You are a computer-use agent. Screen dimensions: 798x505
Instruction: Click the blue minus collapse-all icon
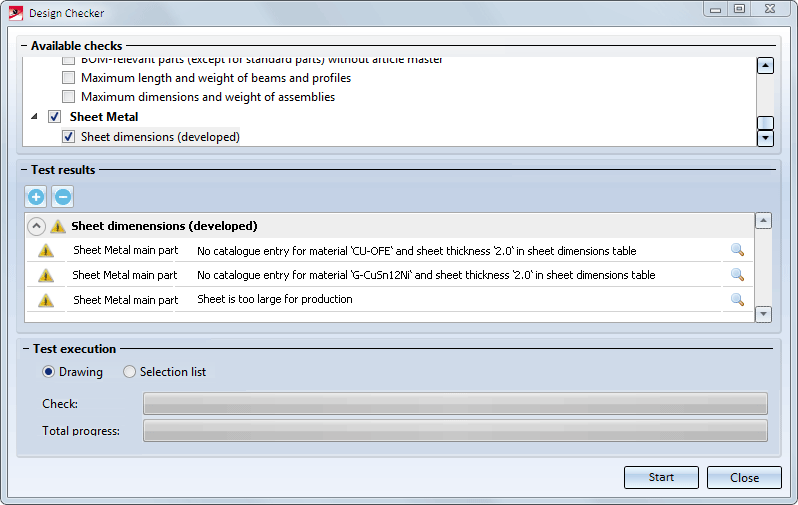(x=62, y=197)
